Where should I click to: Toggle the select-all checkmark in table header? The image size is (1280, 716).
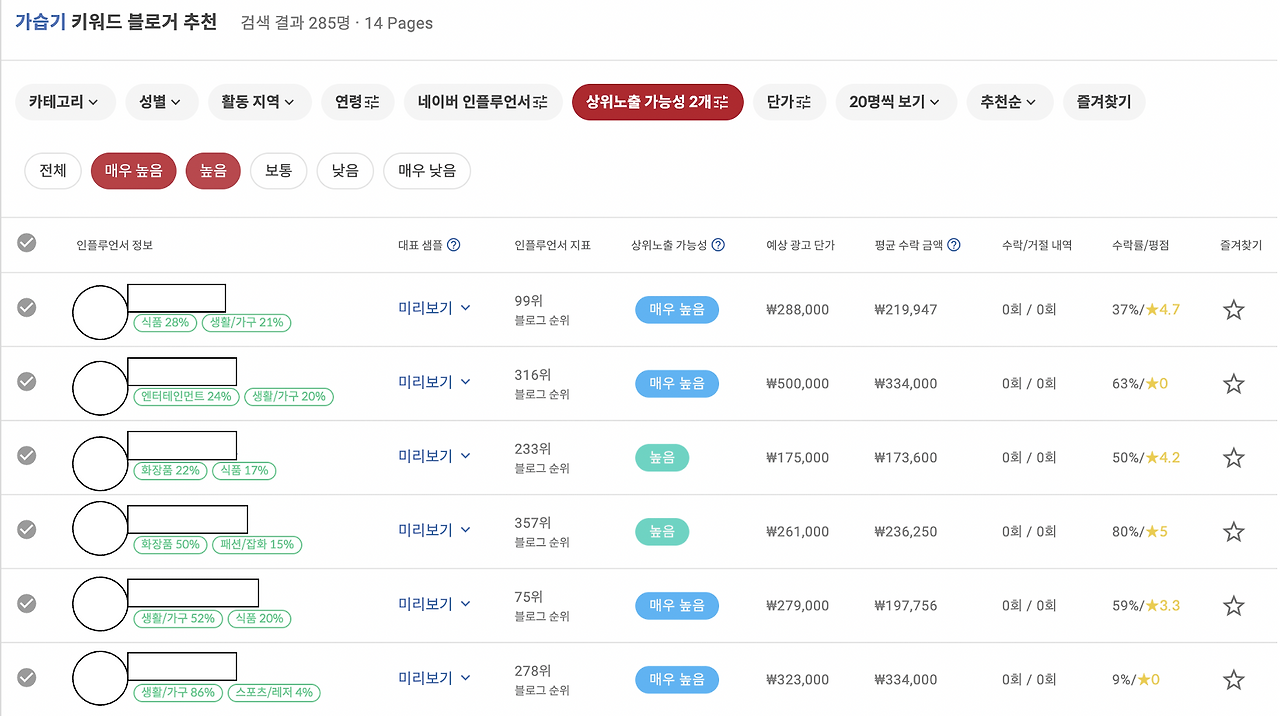pyautogui.click(x=27, y=243)
